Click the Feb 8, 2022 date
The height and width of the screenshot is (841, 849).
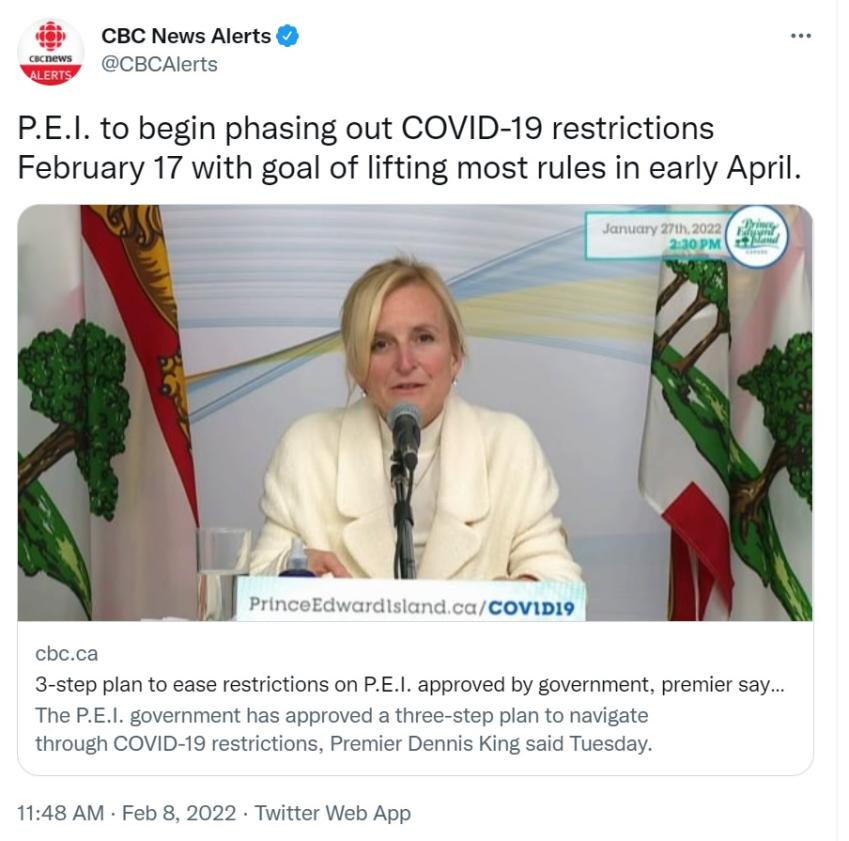[178, 813]
